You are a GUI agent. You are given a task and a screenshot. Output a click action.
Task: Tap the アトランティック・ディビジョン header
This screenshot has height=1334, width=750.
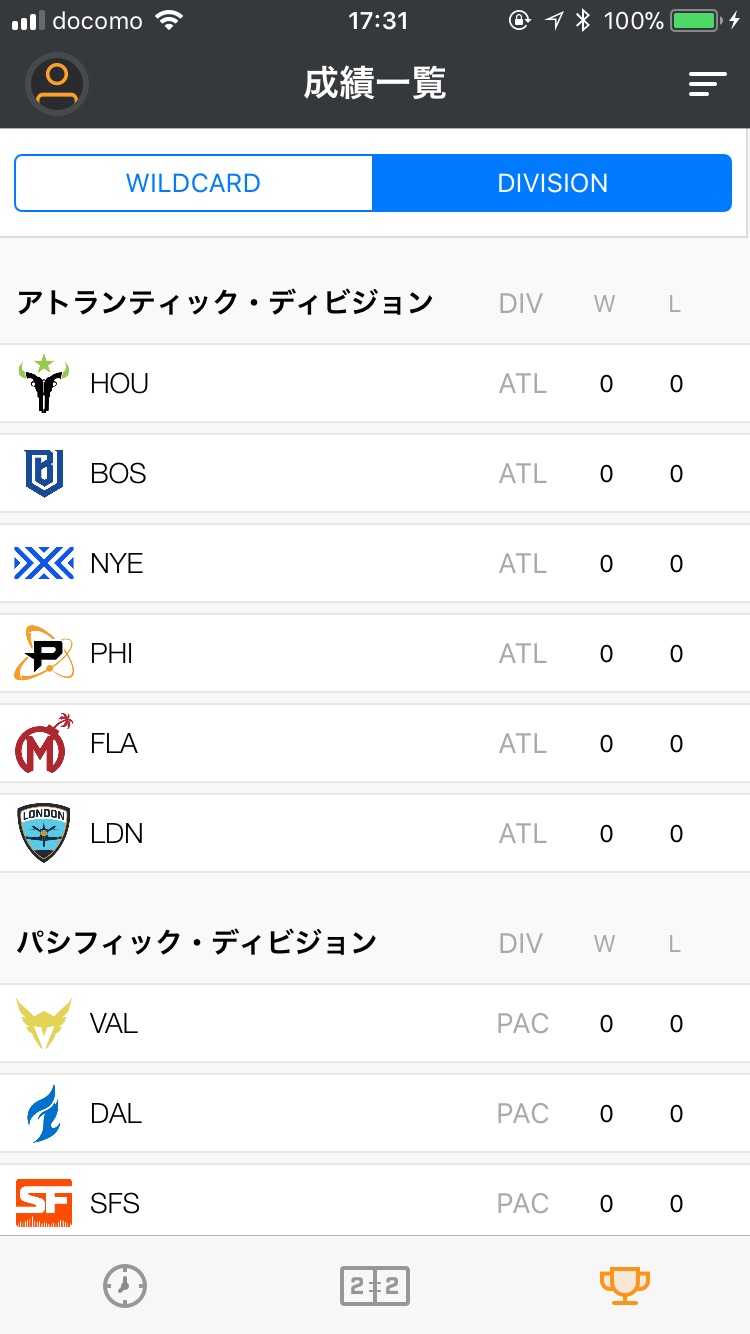(x=224, y=302)
